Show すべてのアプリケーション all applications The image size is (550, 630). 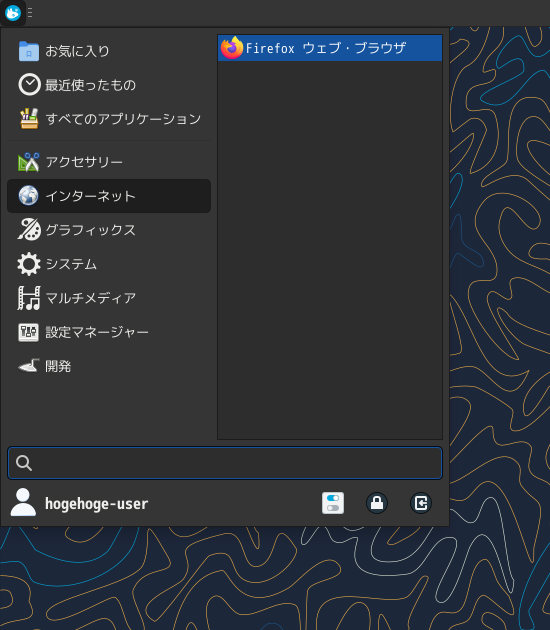(109, 119)
